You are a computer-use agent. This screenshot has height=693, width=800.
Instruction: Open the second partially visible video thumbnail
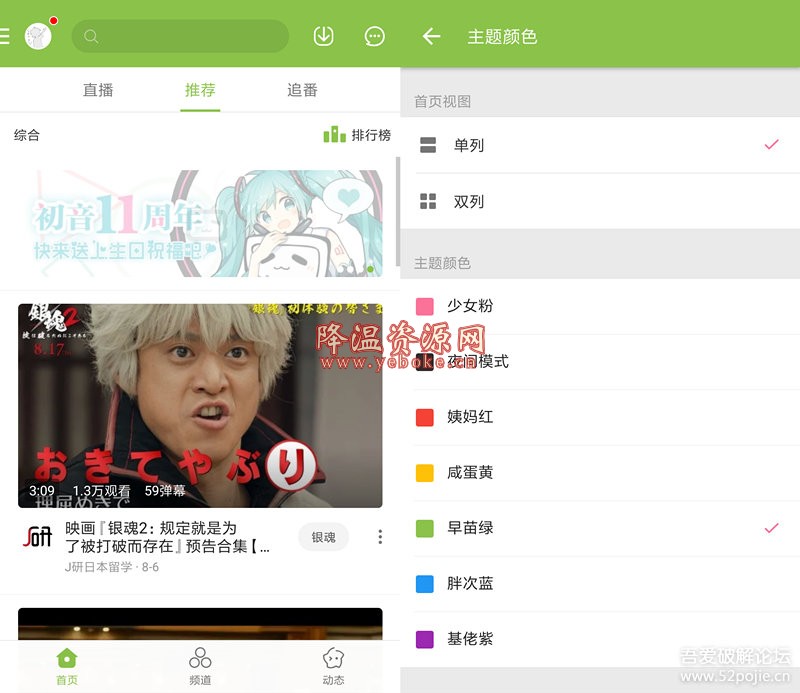pos(200,624)
